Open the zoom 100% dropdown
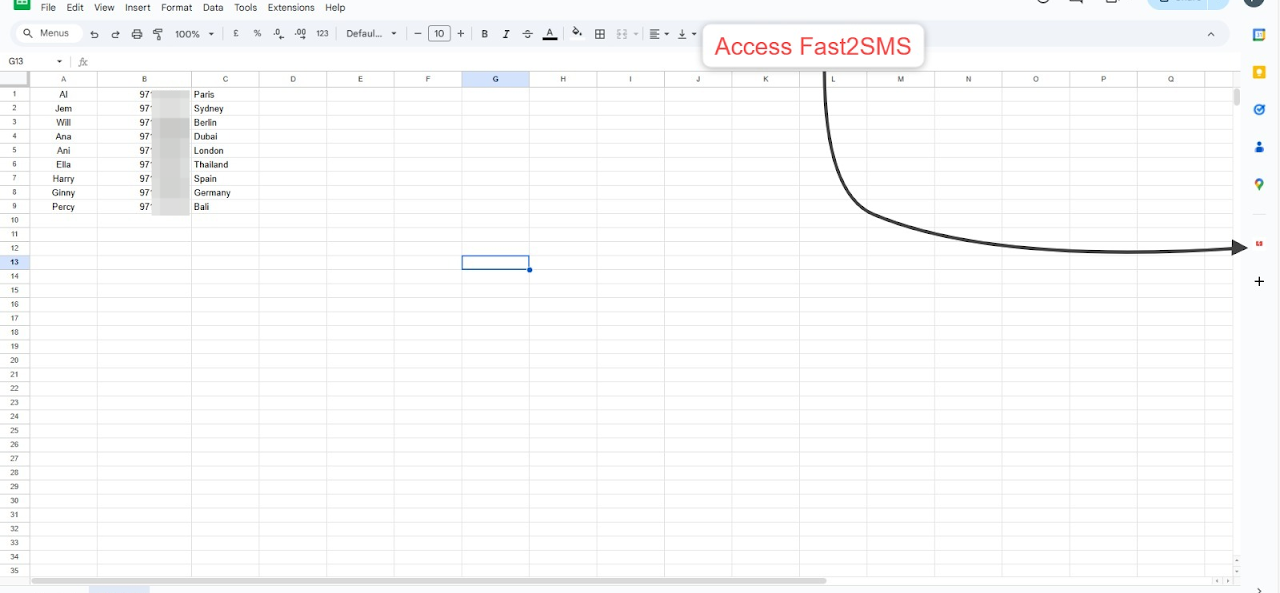The width and height of the screenshot is (1280, 593). 194,34
